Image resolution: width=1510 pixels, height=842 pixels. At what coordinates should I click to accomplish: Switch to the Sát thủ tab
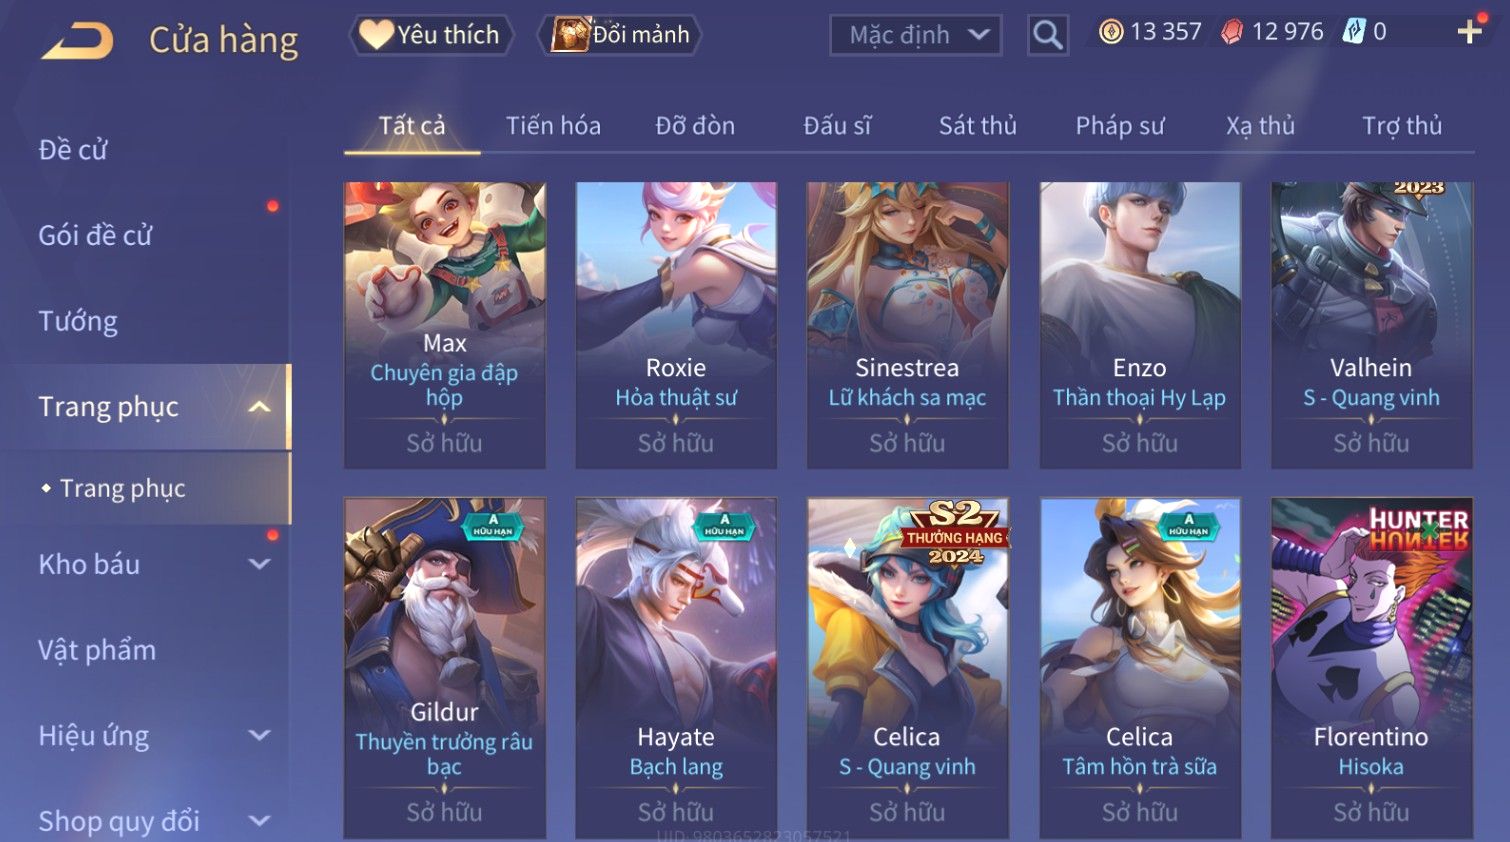pyautogui.click(x=977, y=126)
